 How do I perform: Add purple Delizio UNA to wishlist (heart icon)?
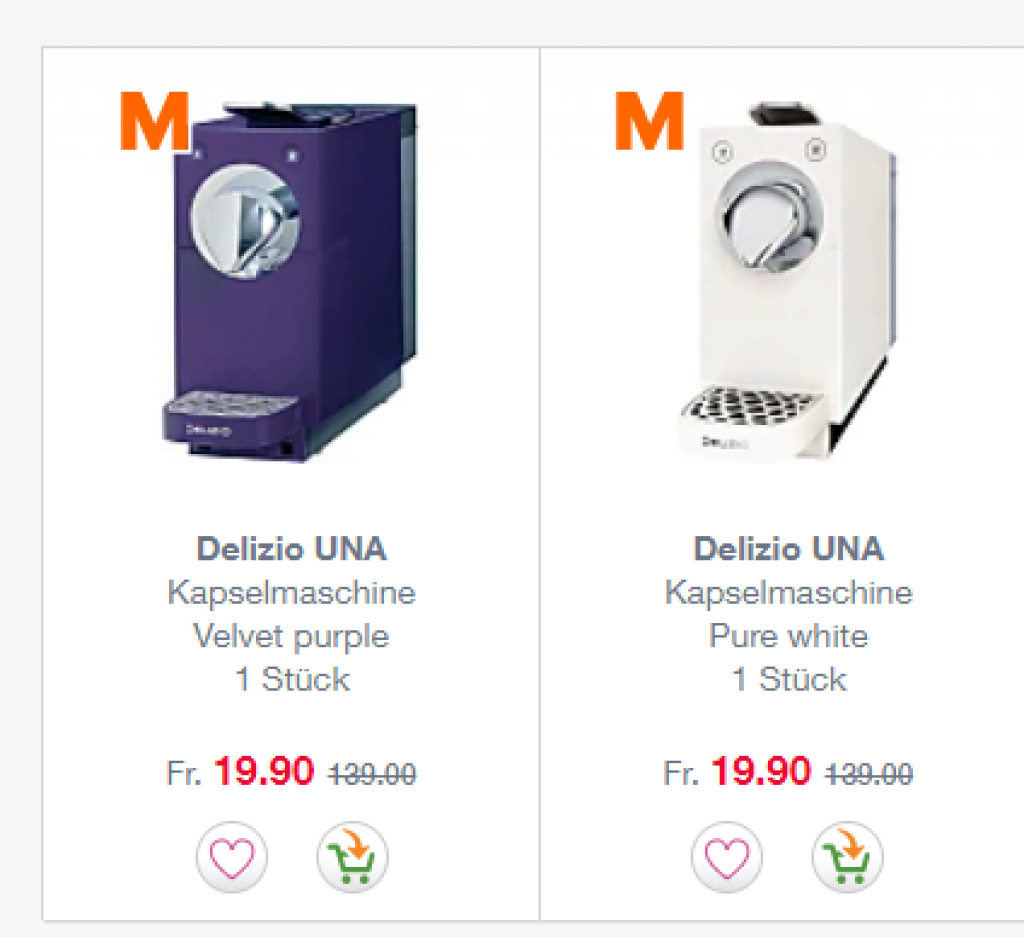click(x=231, y=857)
